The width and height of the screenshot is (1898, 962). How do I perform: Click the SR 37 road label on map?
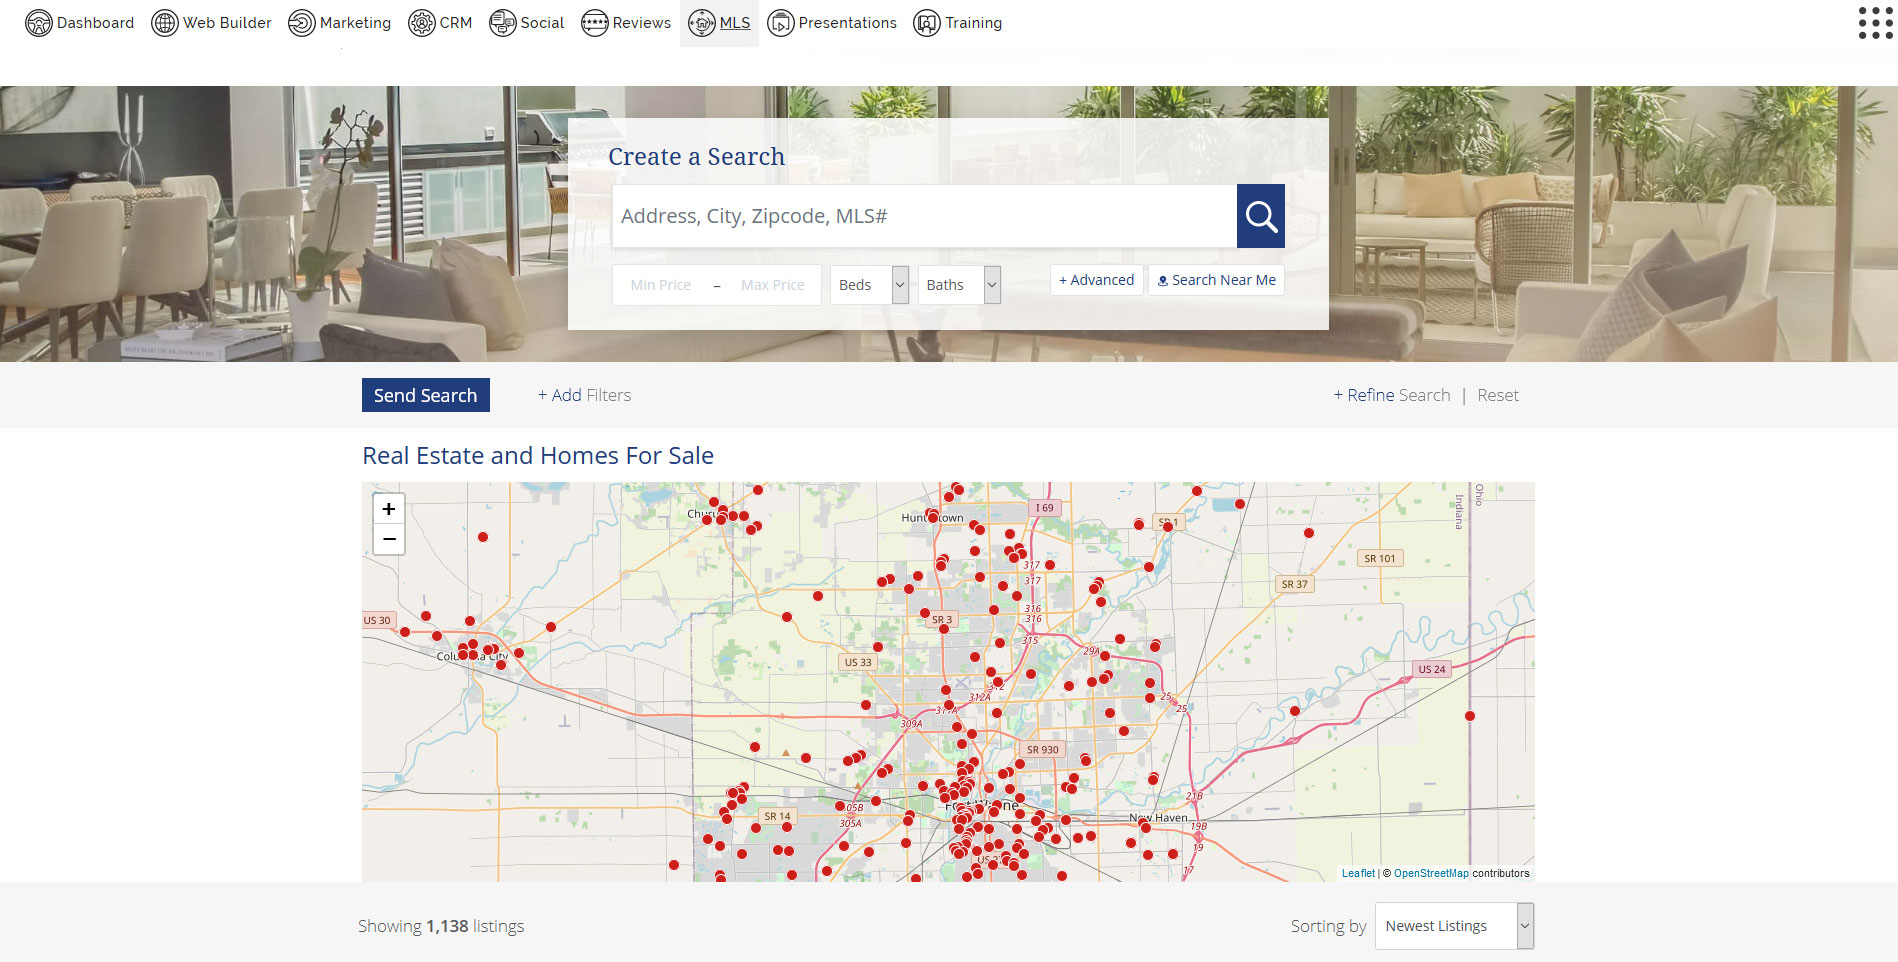(x=1295, y=584)
